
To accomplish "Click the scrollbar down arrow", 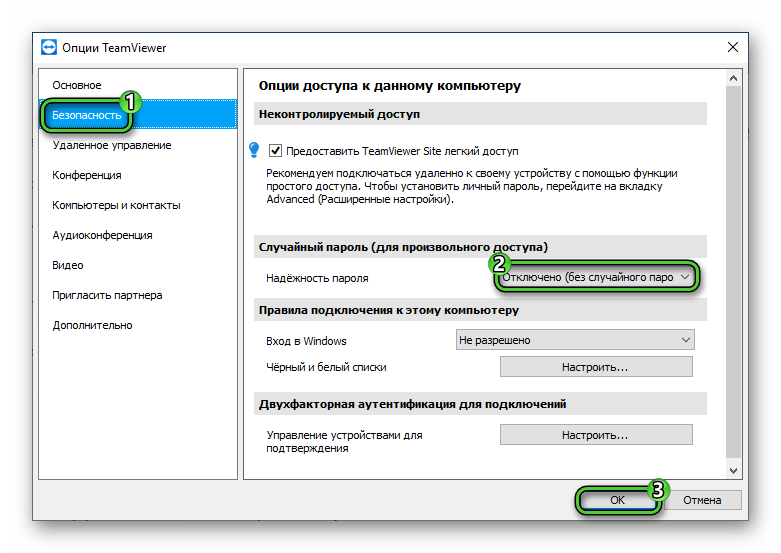I will tap(733, 470).
